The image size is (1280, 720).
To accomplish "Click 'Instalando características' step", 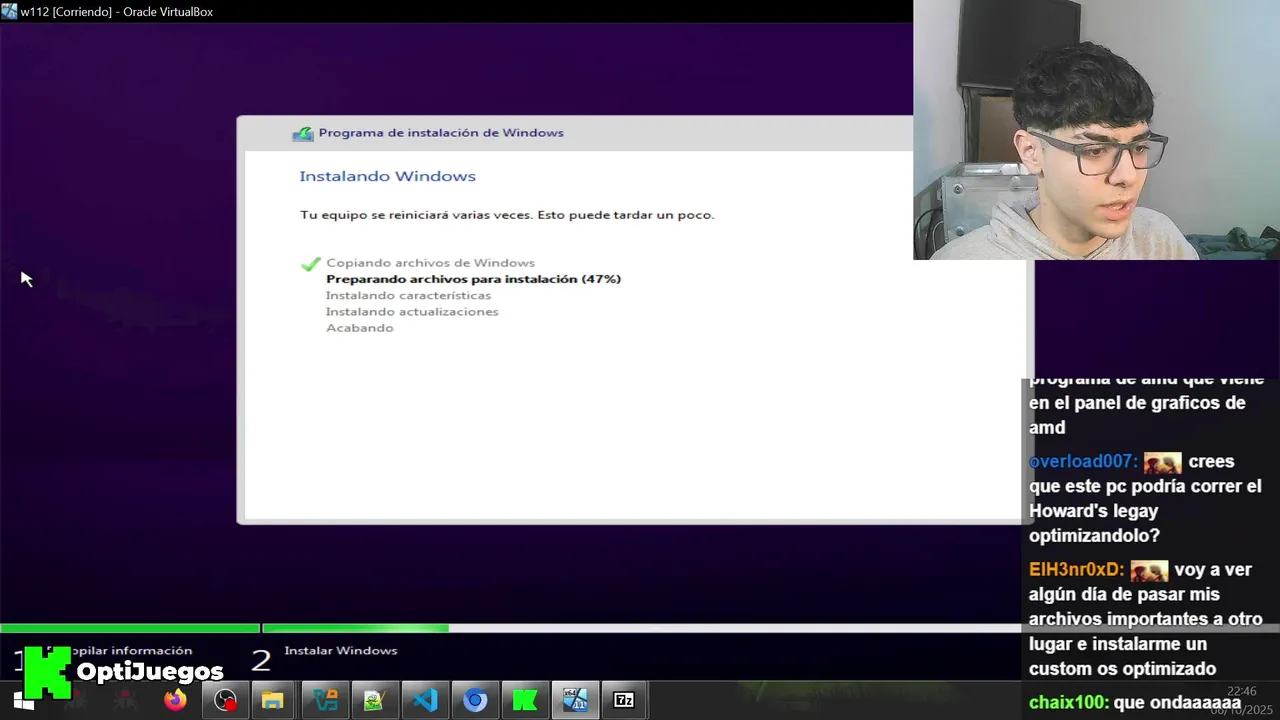I will [x=408, y=295].
